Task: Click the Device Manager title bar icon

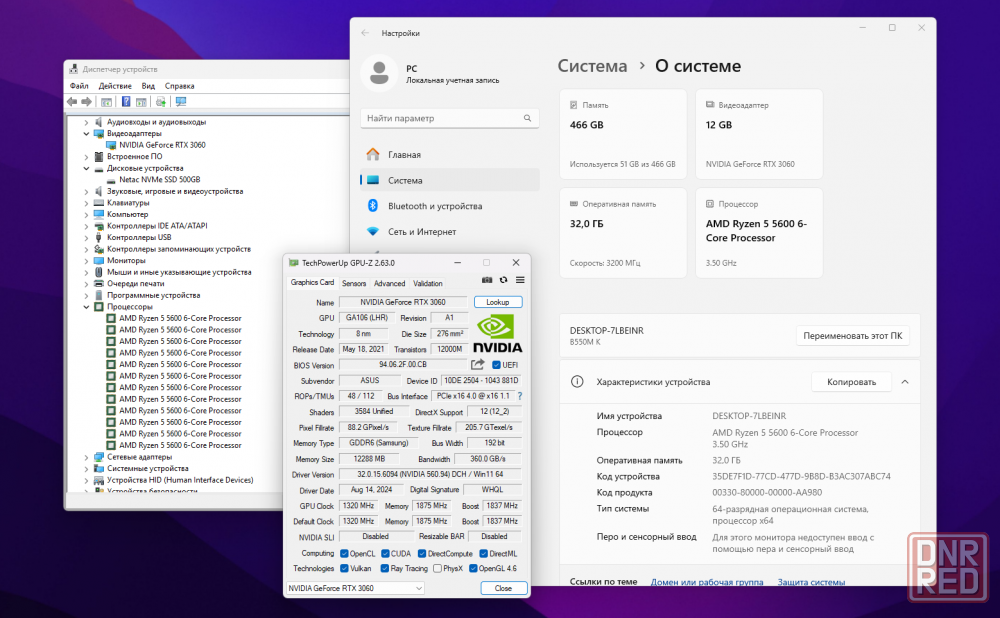Action: [73, 69]
